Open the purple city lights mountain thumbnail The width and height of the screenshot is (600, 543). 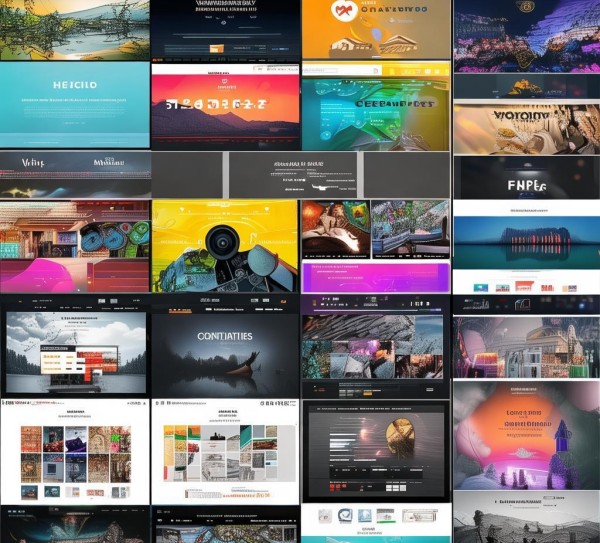[527, 35]
